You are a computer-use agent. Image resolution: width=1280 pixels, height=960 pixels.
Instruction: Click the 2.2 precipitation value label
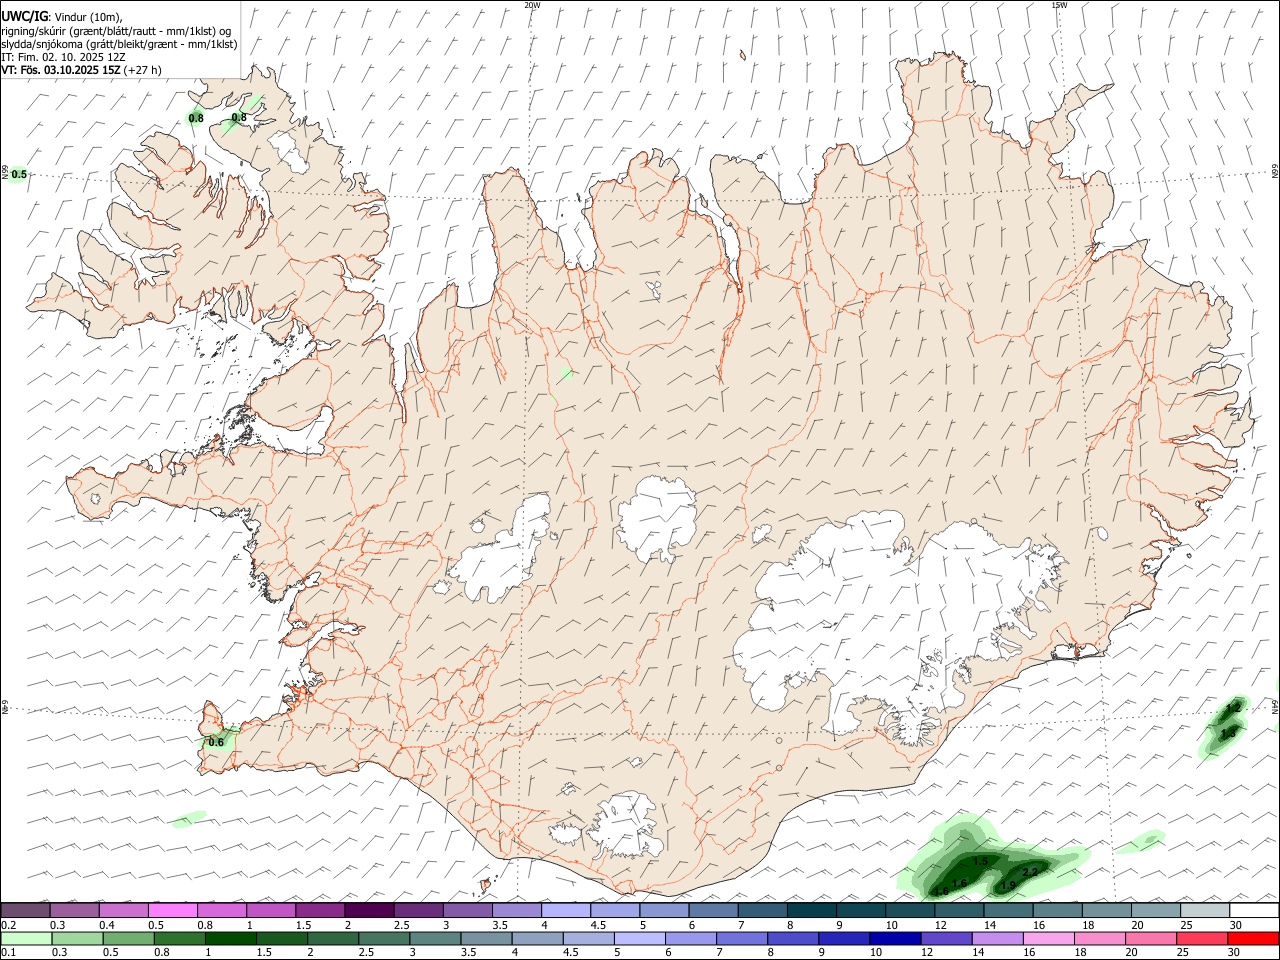1030,872
